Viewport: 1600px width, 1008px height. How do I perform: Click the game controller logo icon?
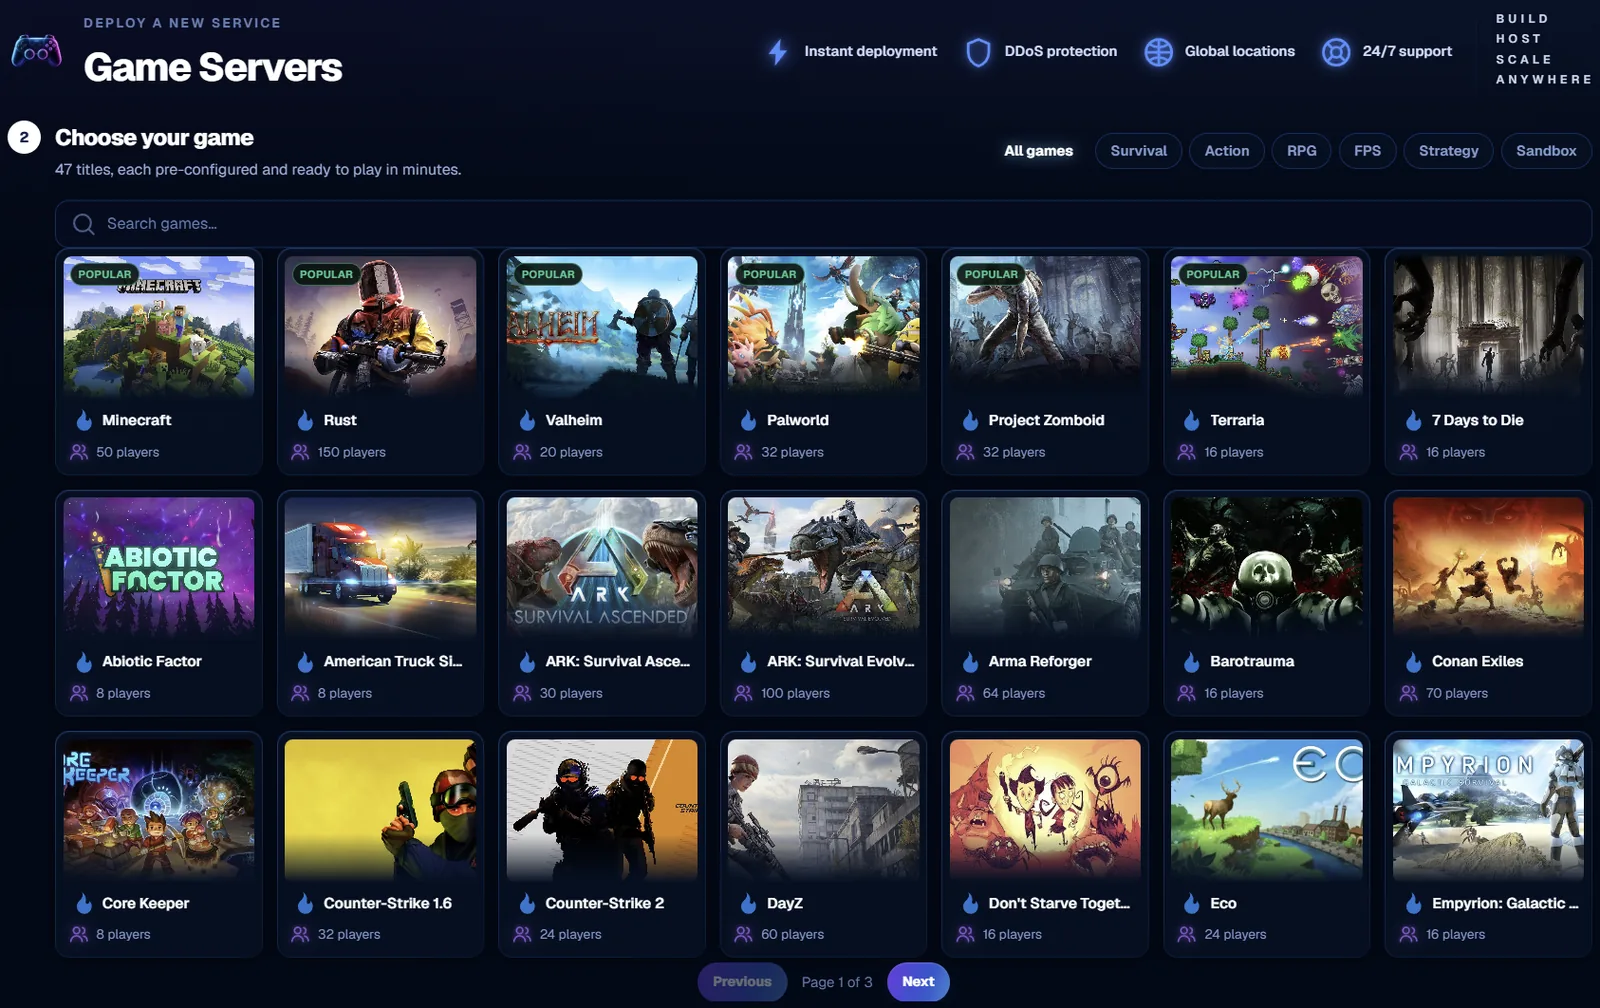tap(36, 51)
